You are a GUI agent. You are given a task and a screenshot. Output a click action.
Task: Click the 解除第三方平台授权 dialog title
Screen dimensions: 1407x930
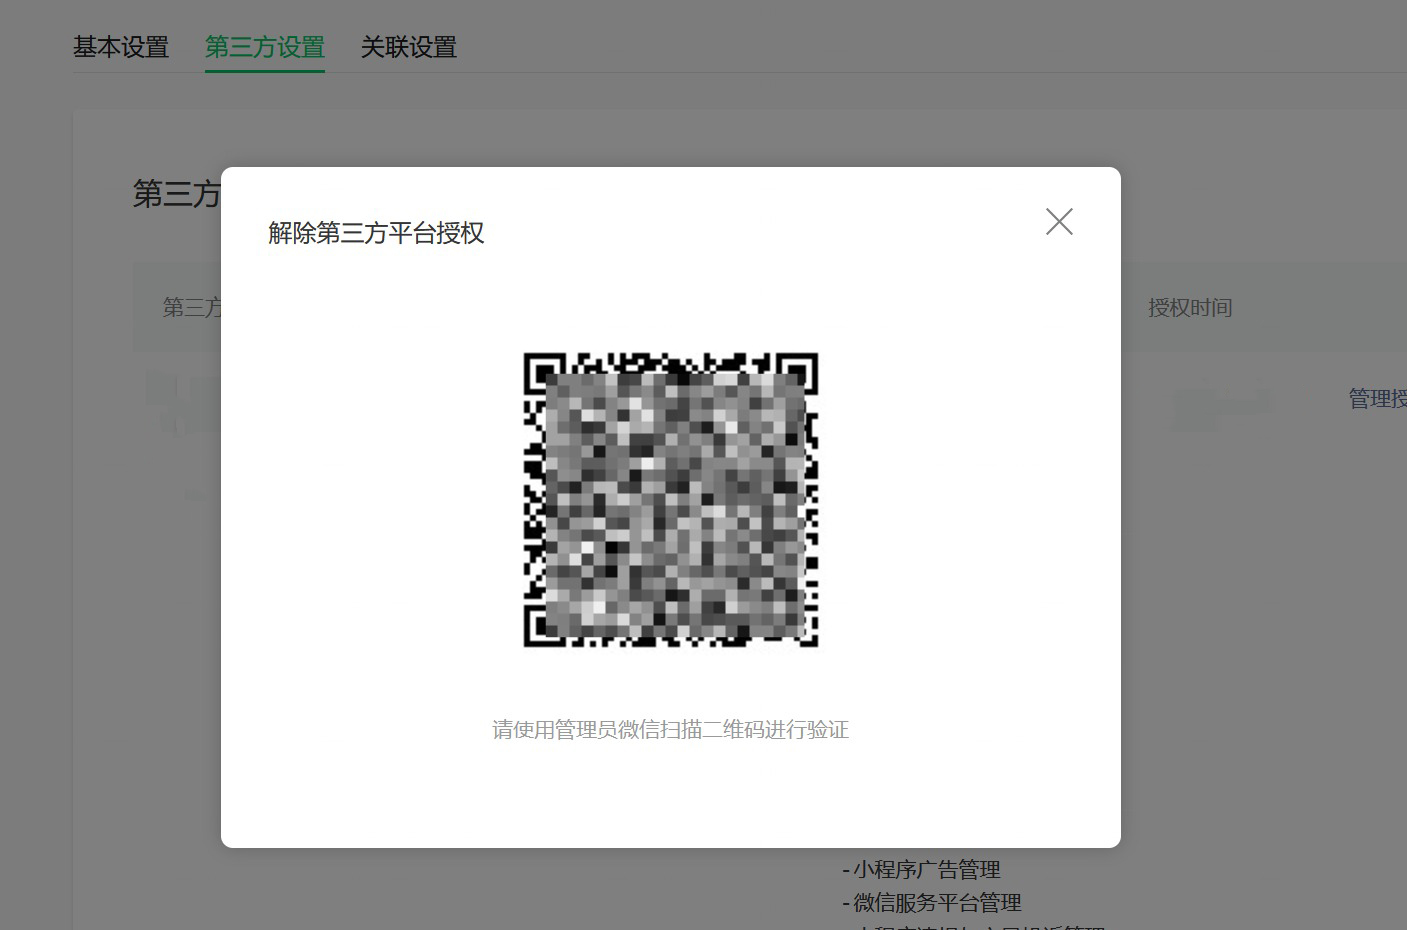click(x=376, y=233)
